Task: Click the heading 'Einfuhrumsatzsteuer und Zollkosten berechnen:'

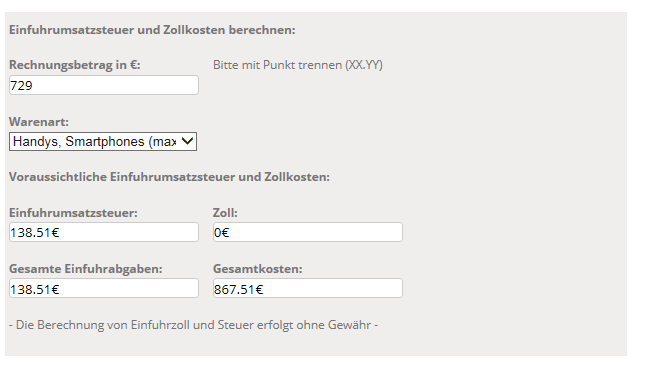Action: coord(152,30)
